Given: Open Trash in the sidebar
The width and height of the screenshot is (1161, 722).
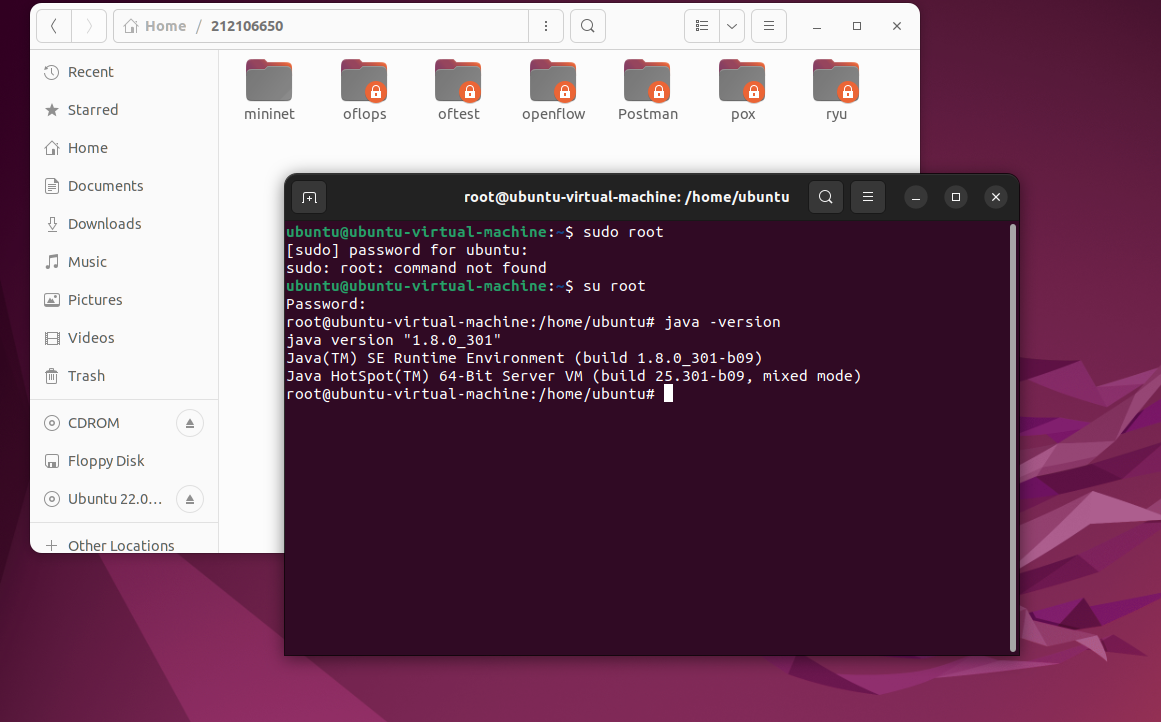Looking at the screenshot, I should pos(124,376).
